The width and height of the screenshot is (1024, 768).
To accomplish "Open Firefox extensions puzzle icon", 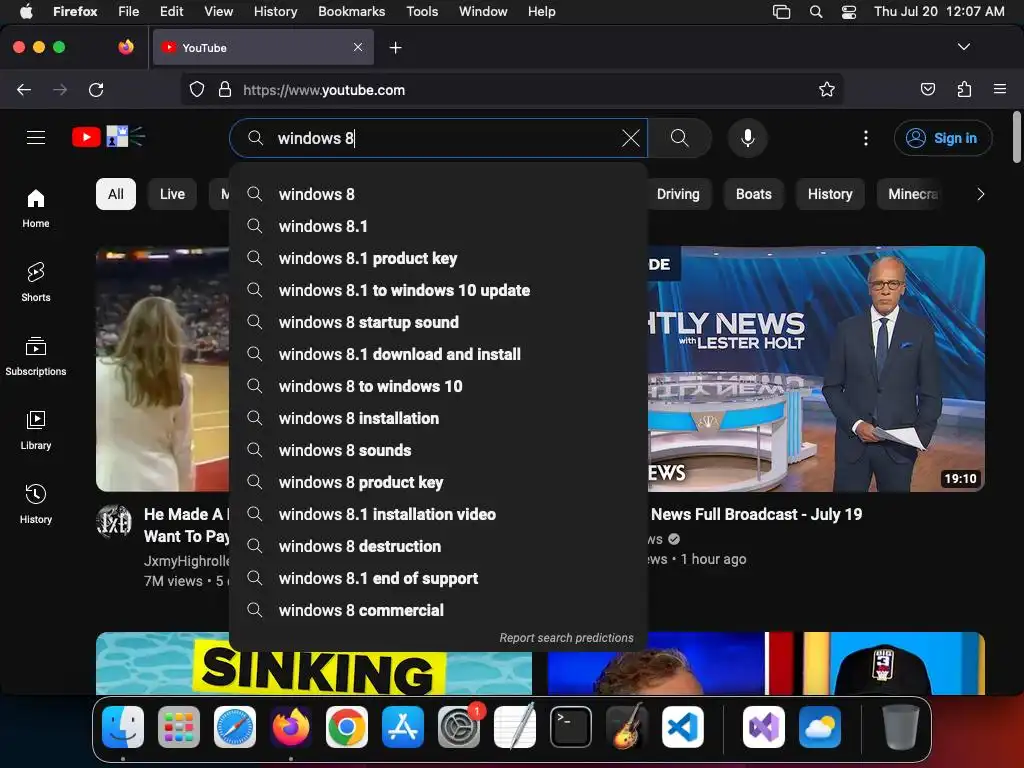I will click(964, 89).
